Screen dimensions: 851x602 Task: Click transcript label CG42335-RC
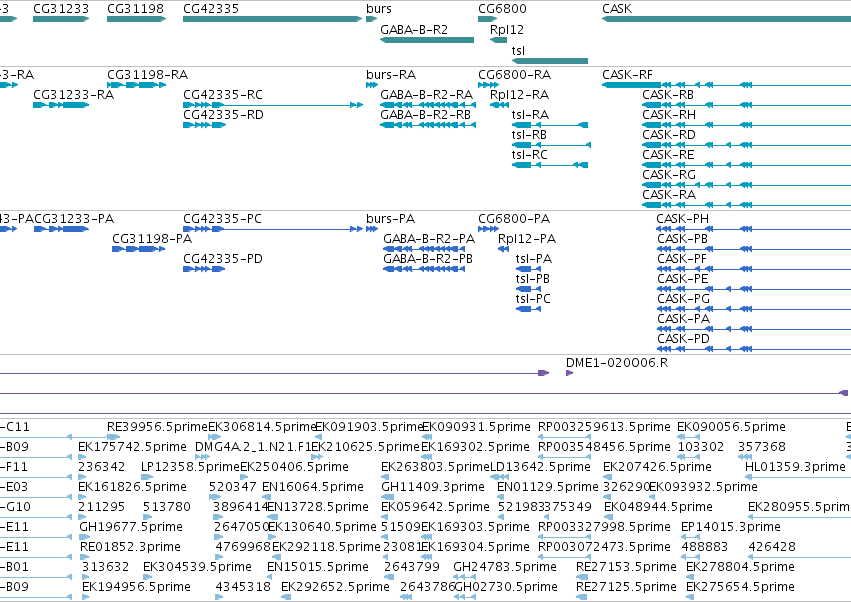[223, 94]
